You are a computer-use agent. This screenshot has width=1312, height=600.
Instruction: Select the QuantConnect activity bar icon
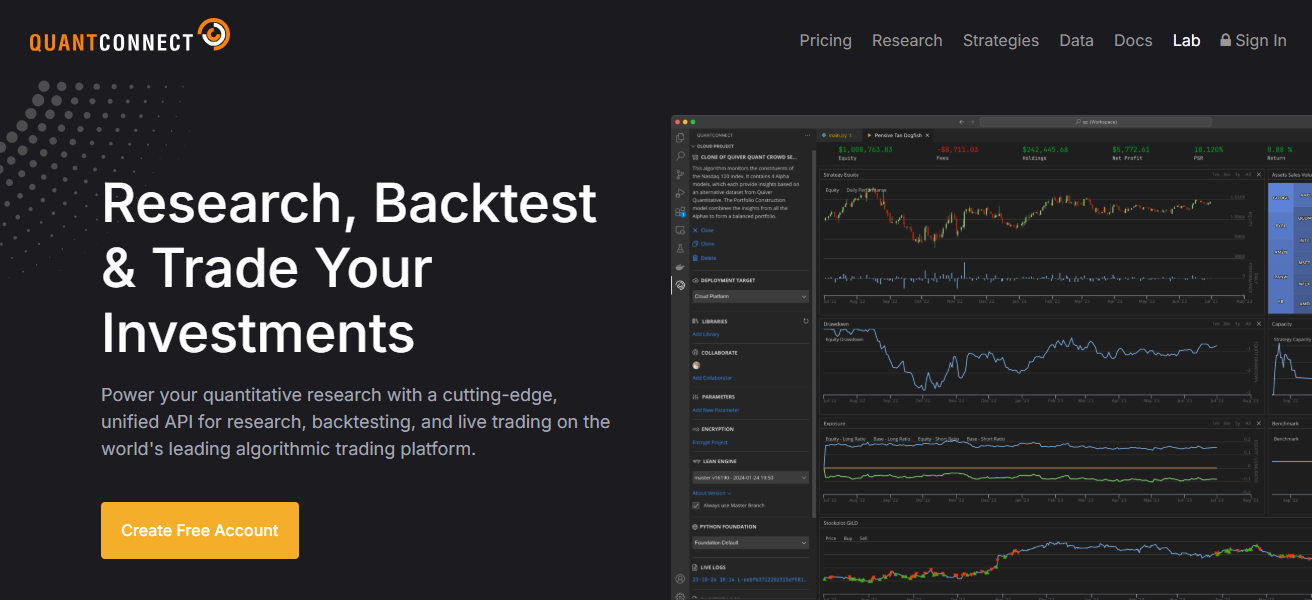coord(680,285)
